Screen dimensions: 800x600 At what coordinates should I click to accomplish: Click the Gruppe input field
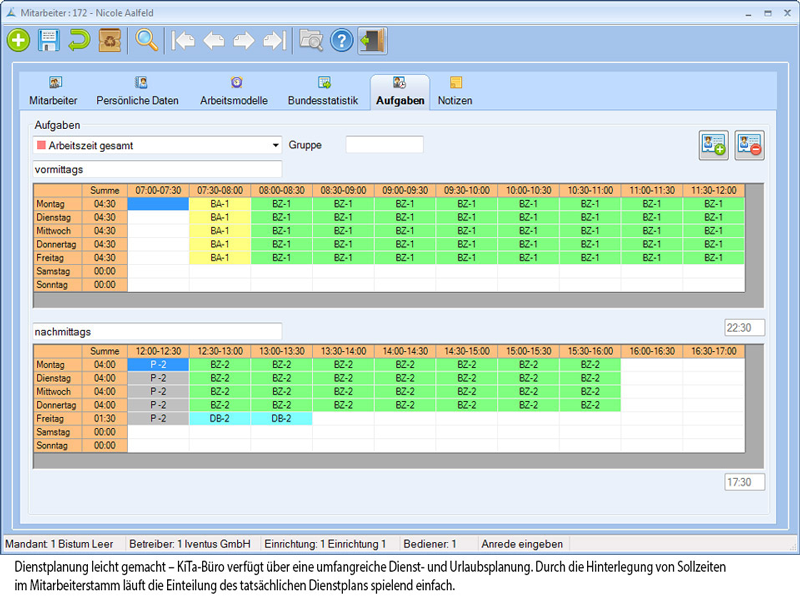click(384, 145)
